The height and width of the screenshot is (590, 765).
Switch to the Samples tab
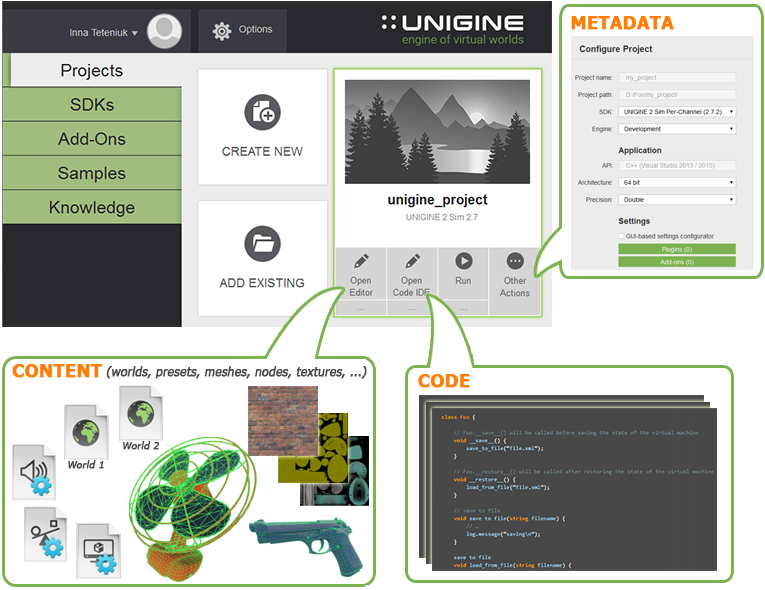[93, 173]
